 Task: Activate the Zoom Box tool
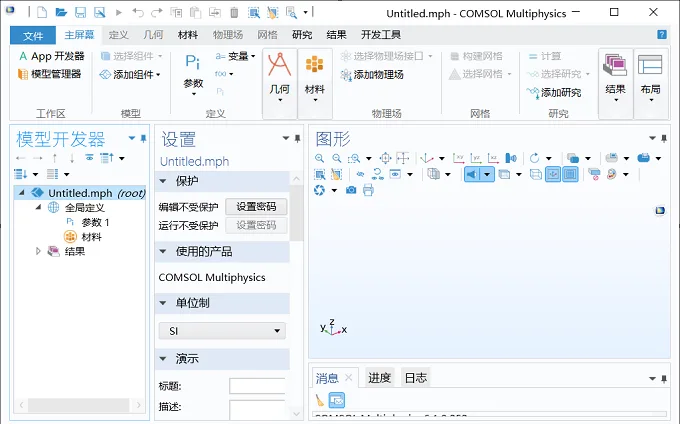(x=354, y=158)
